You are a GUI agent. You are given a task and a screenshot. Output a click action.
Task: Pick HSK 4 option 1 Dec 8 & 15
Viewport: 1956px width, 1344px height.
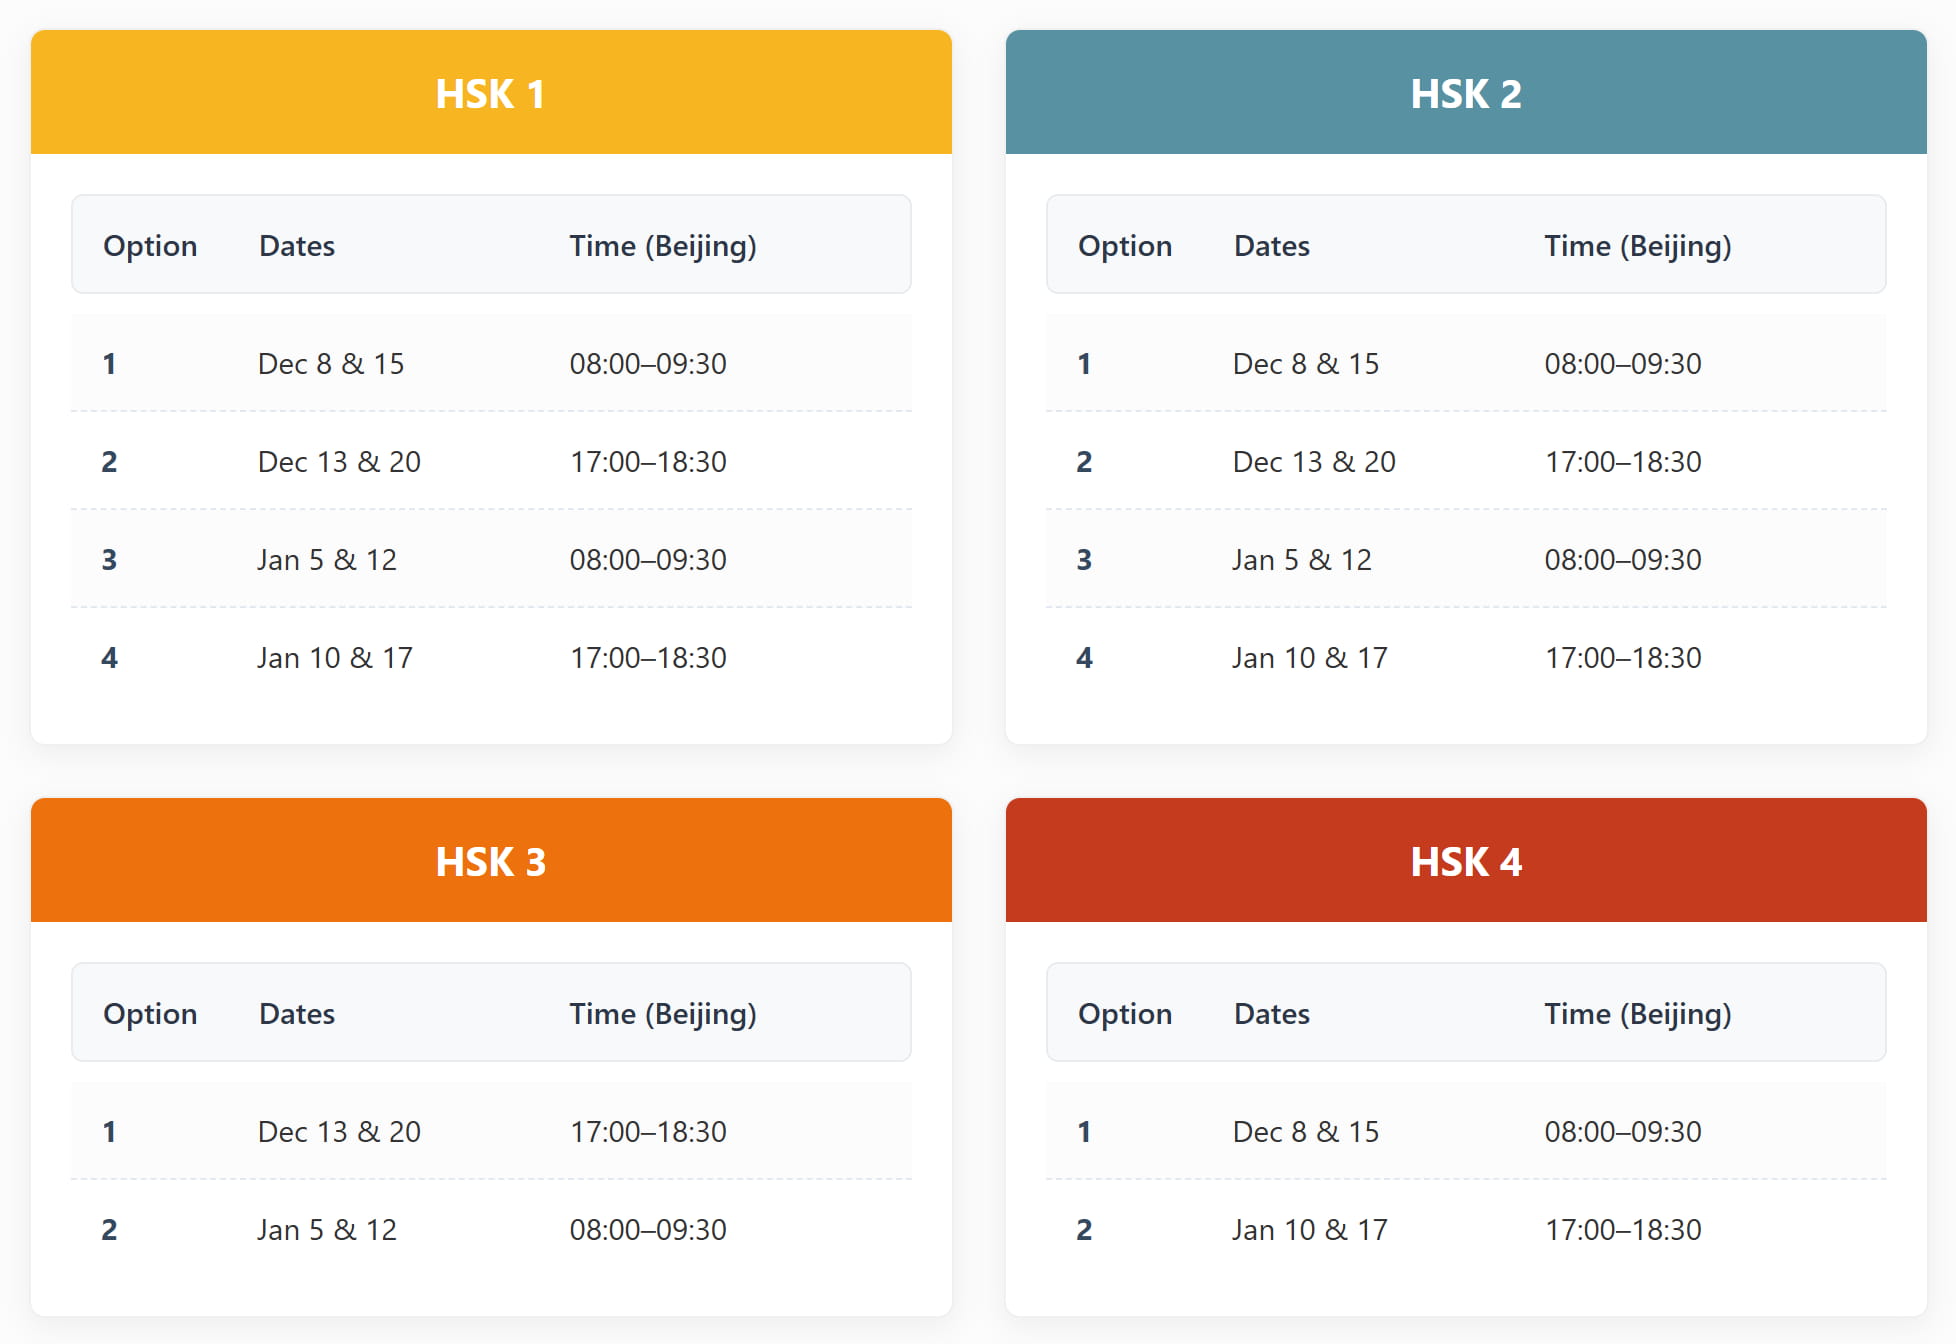(1305, 1131)
